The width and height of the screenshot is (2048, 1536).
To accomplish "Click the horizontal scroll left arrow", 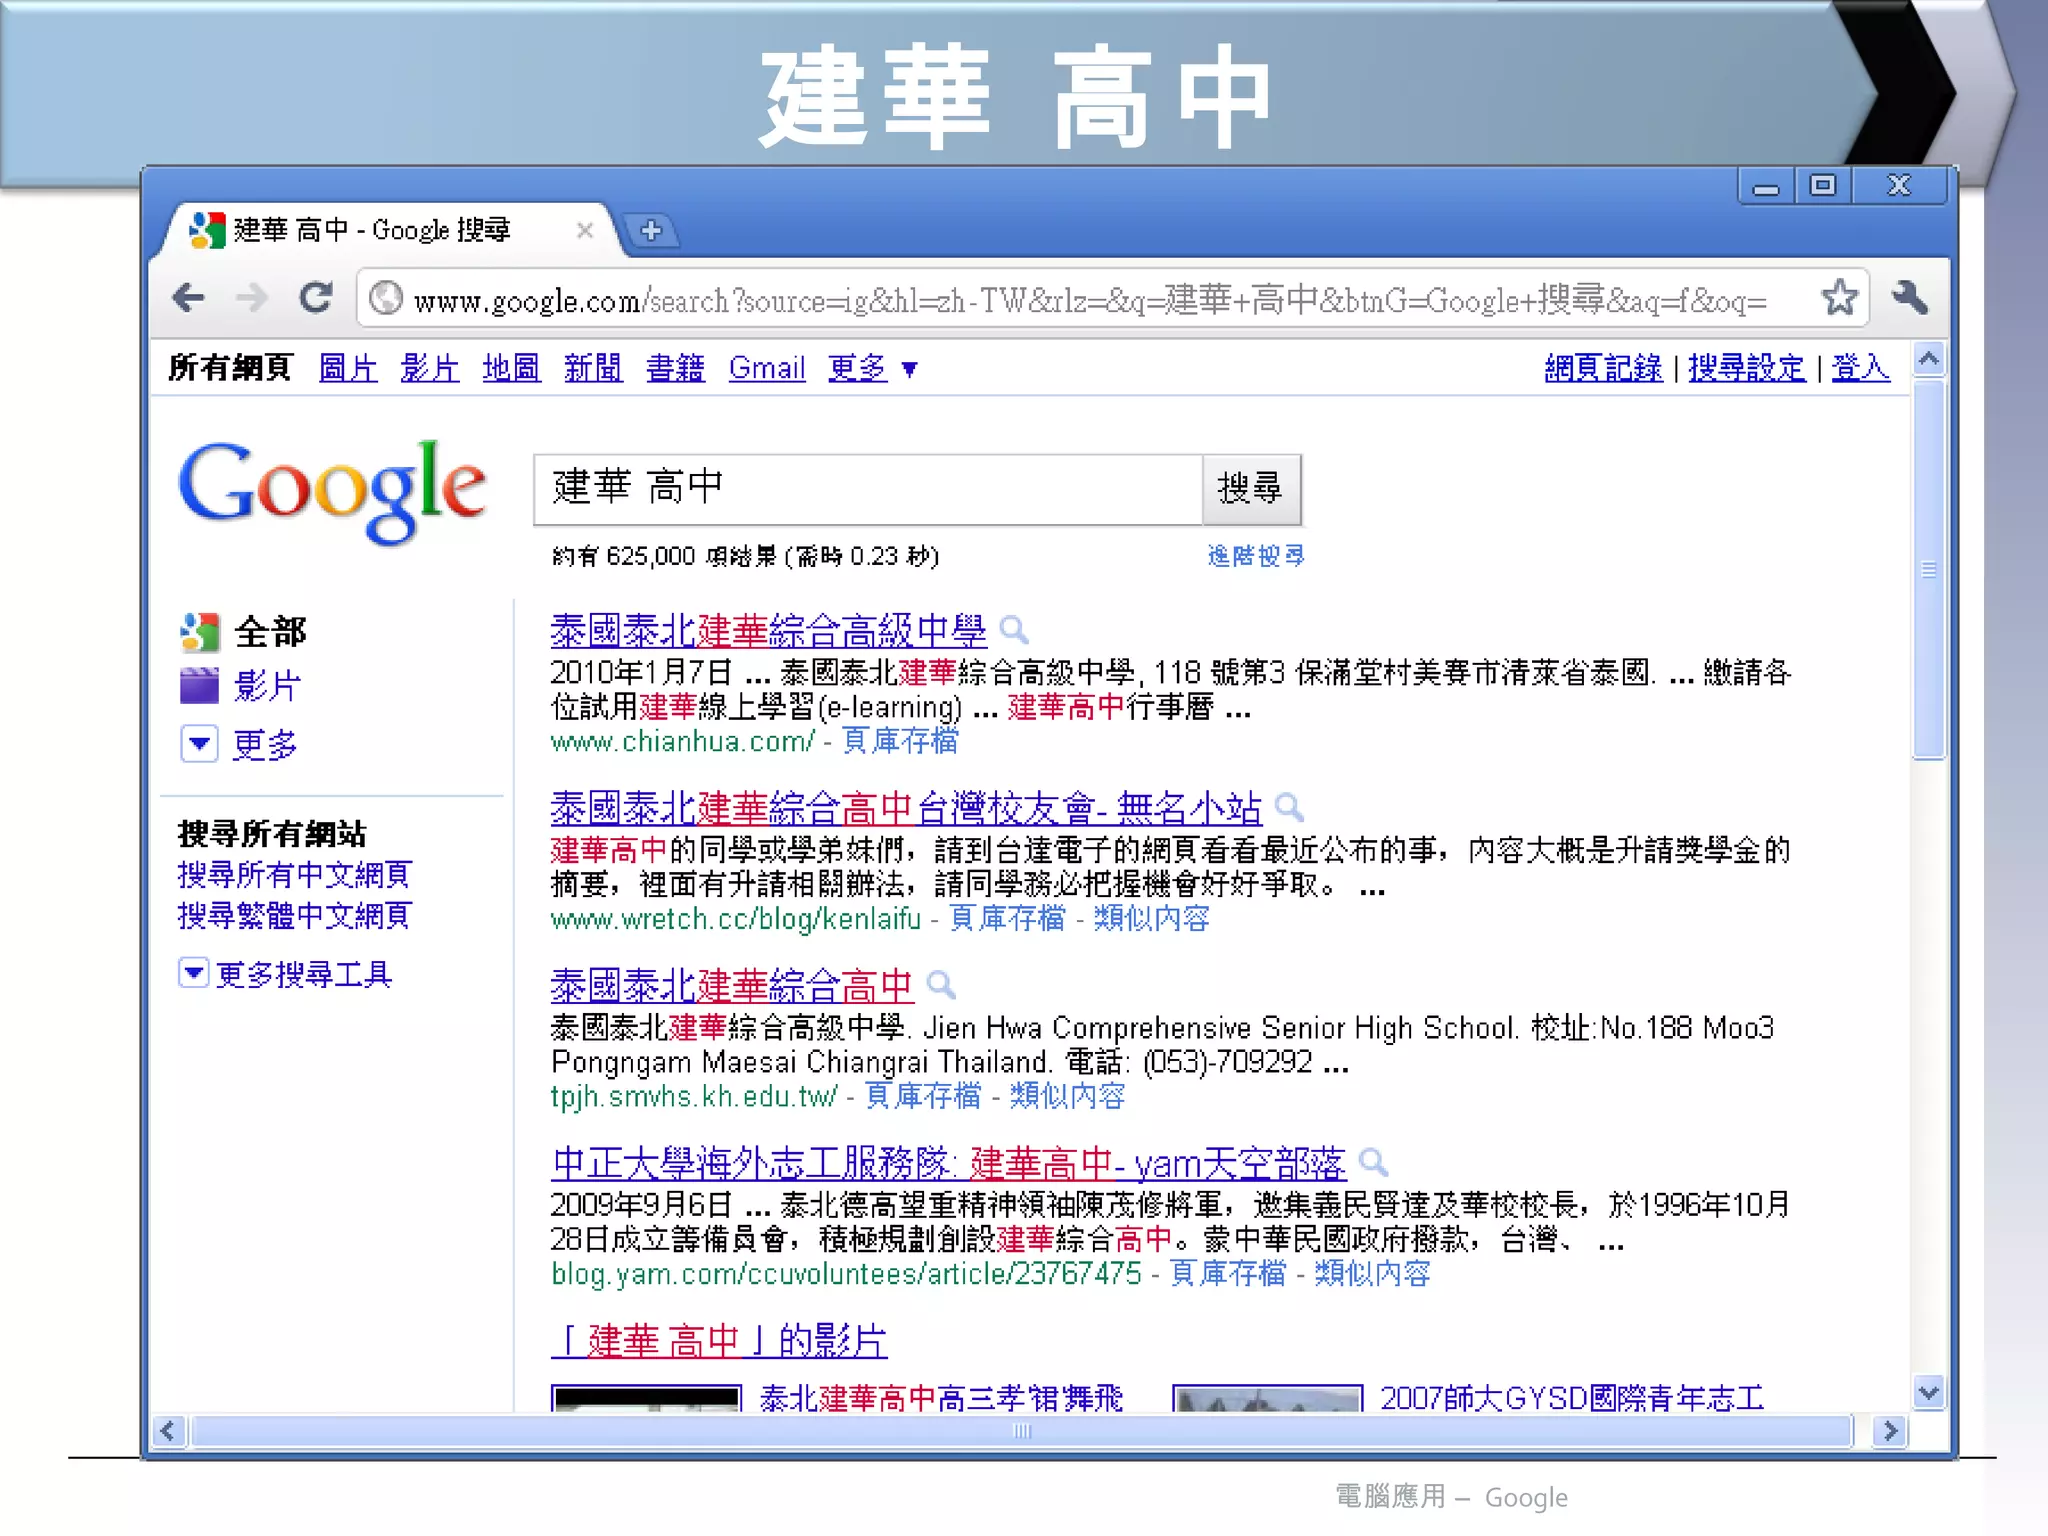I will (x=168, y=1431).
